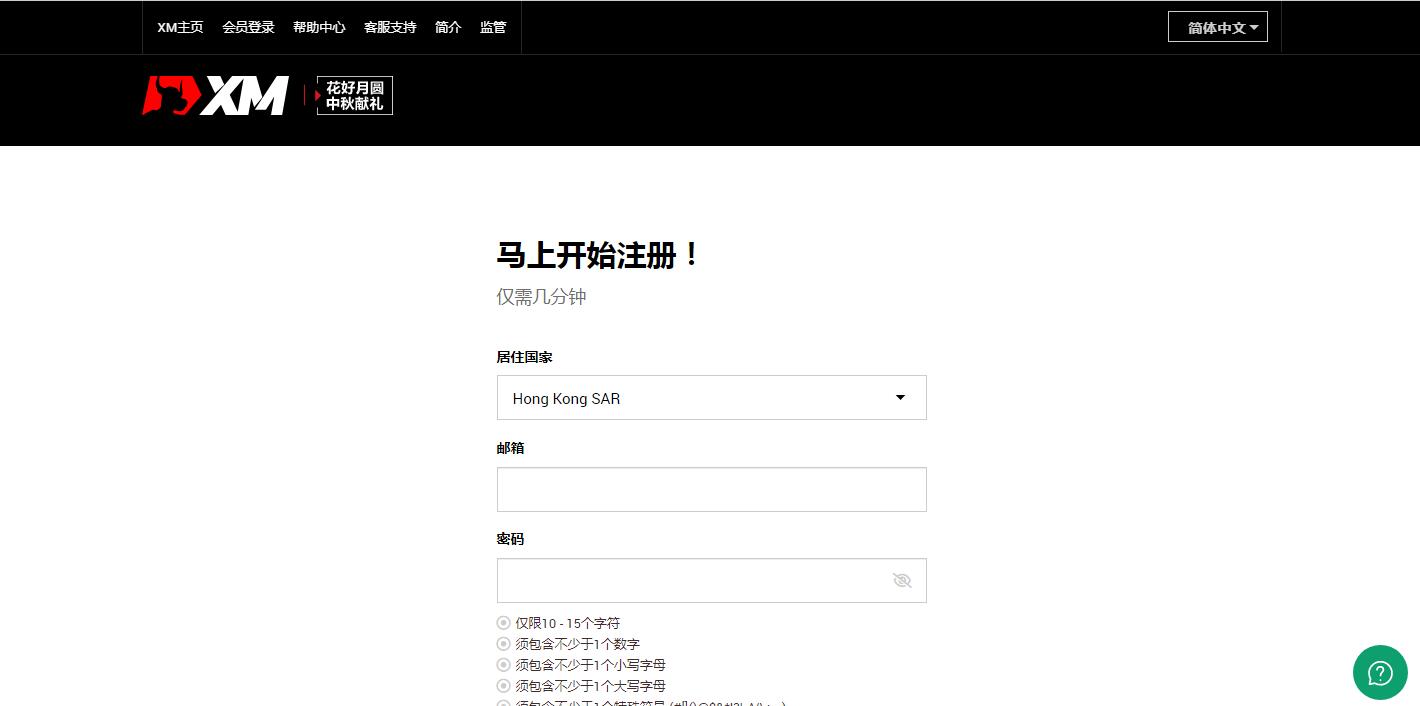Click the circle next to 须包含不少于1个大写字母
Viewport: 1420px width, 706px height.
[x=503, y=686]
